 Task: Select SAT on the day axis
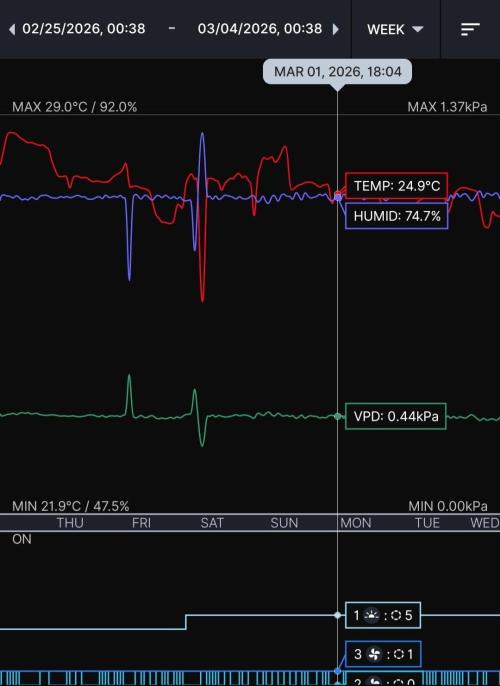click(212, 523)
